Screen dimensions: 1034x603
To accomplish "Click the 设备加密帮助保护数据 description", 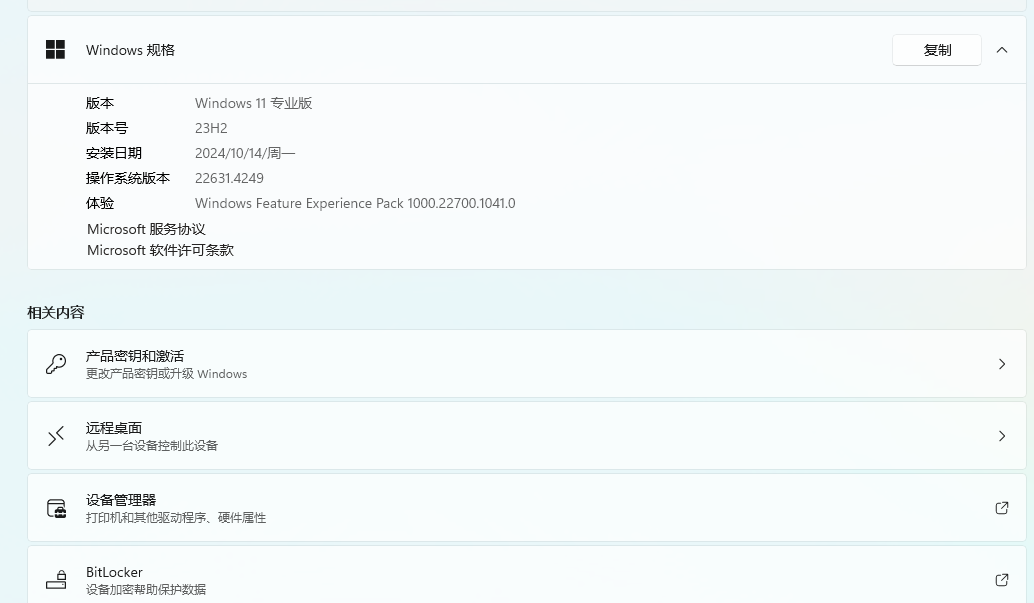I will [x=146, y=590].
